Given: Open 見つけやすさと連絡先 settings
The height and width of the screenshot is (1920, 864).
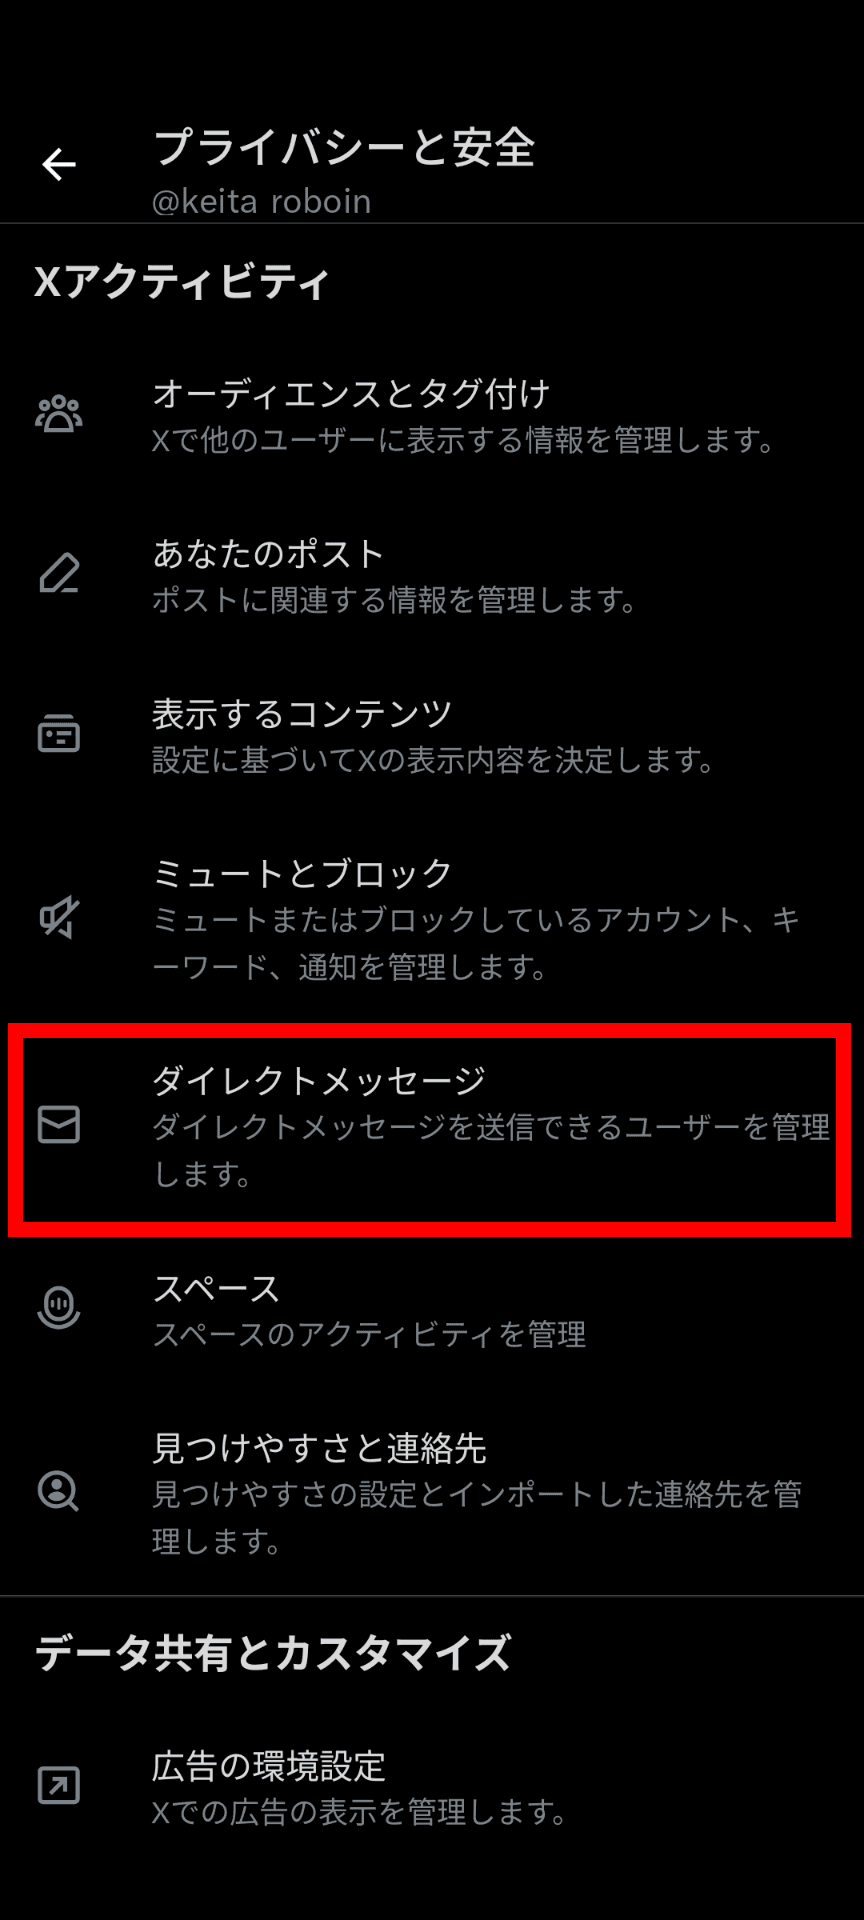Looking at the screenshot, I should [432, 1491].
